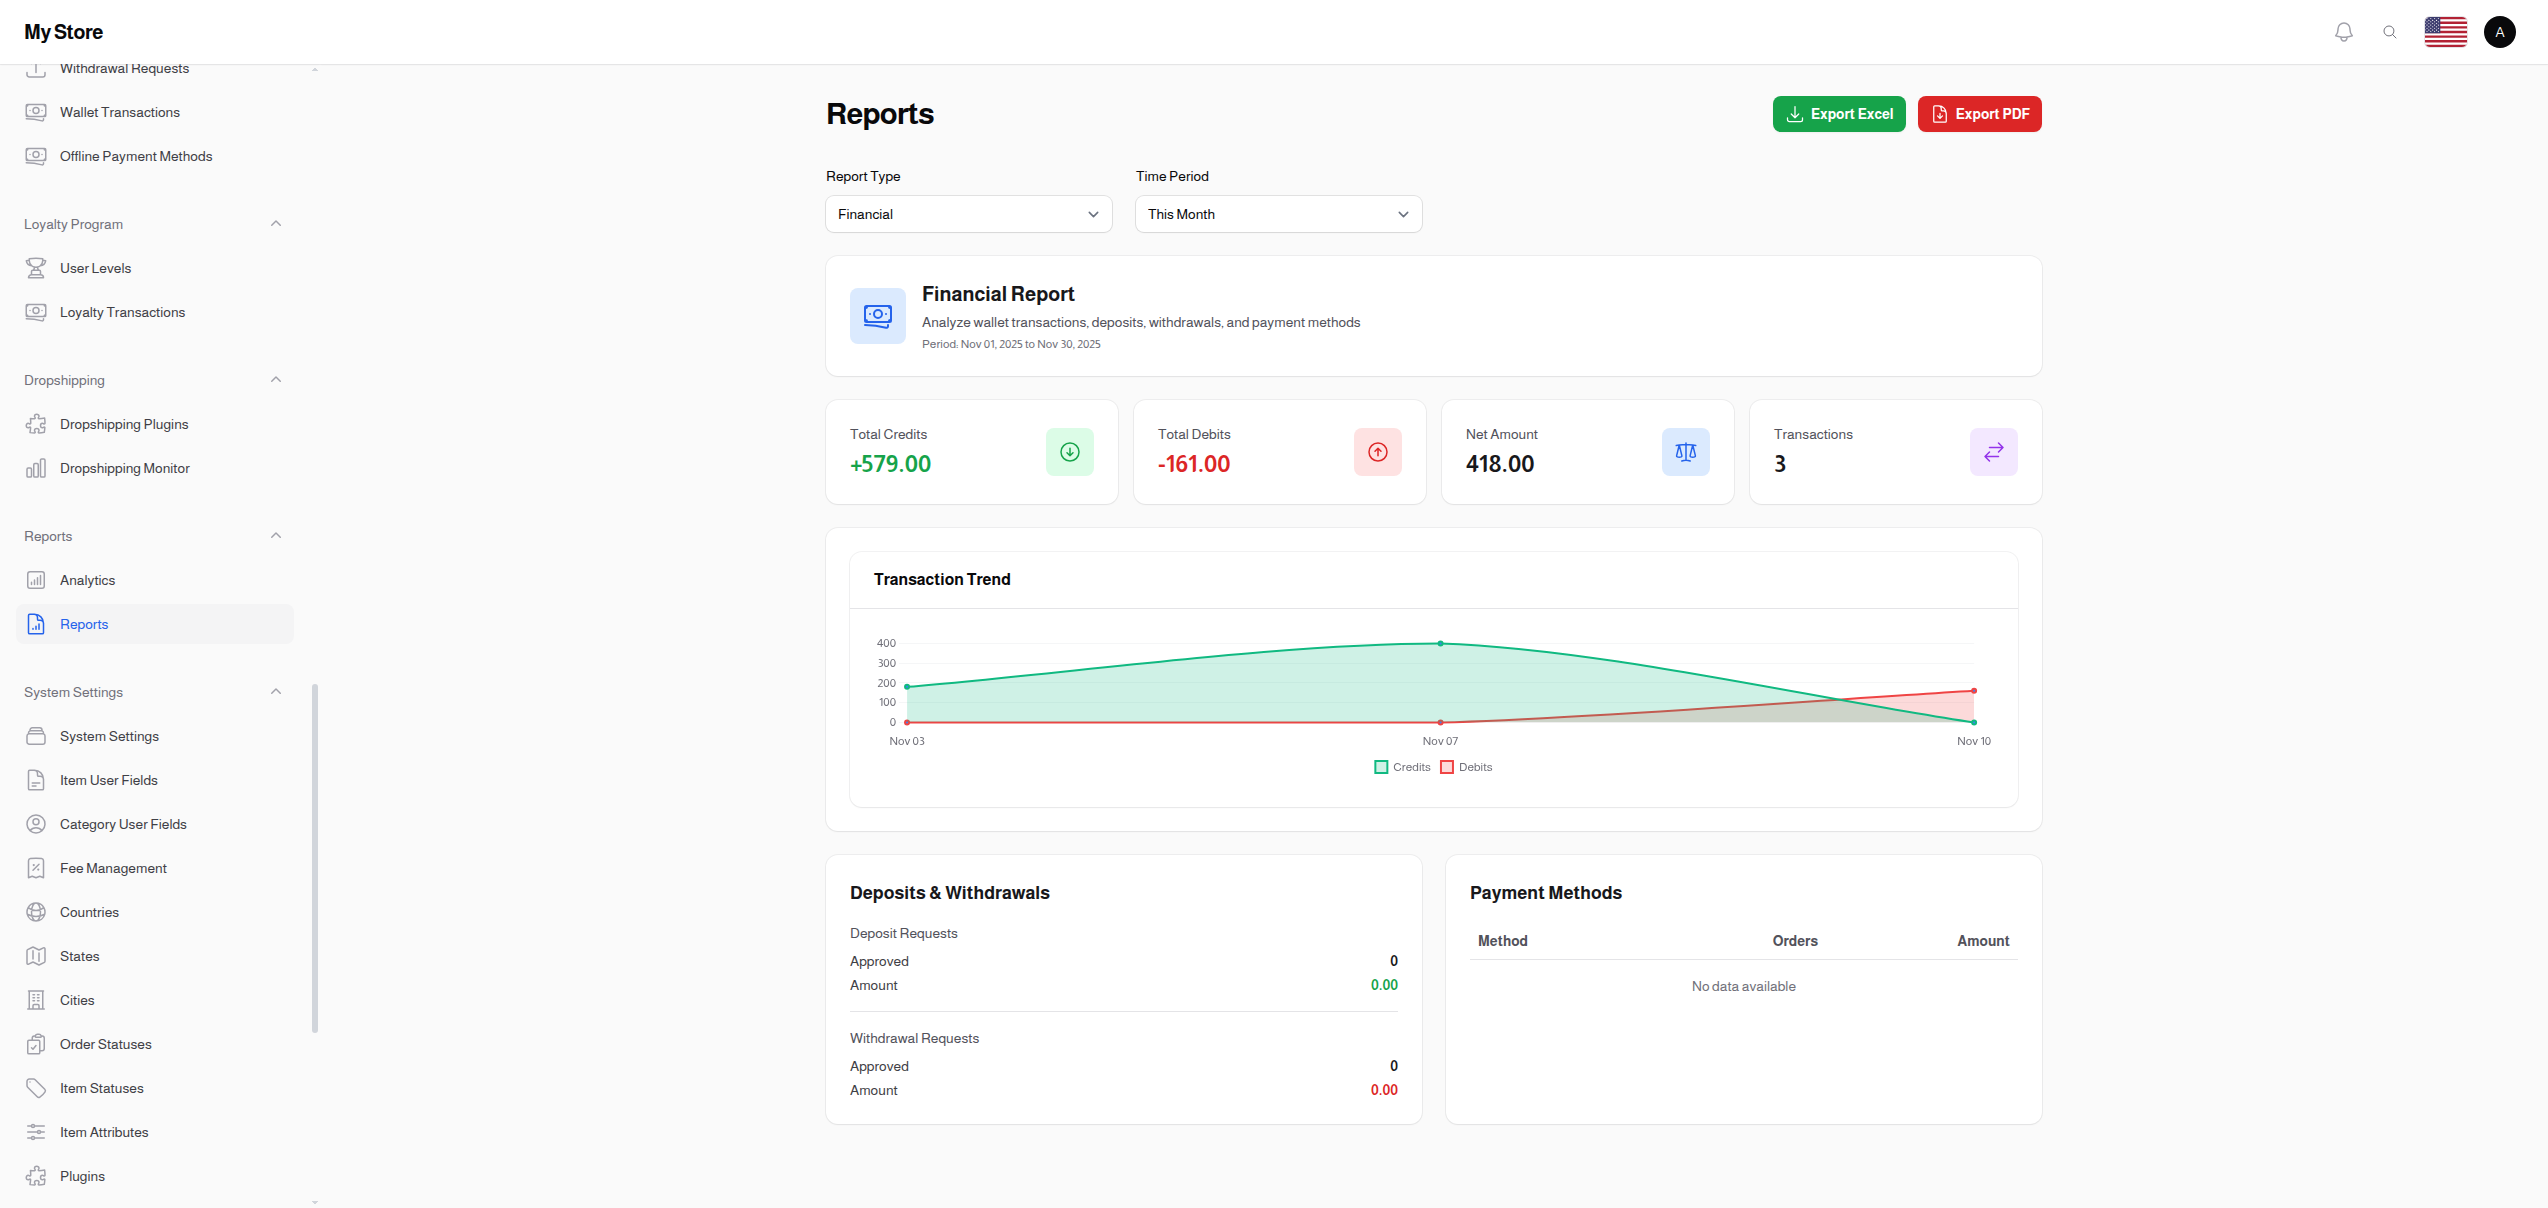Open the Fee Management icon
Image resolution: width=2548 pixels, height=1208 pixels.
pos(36,868)
